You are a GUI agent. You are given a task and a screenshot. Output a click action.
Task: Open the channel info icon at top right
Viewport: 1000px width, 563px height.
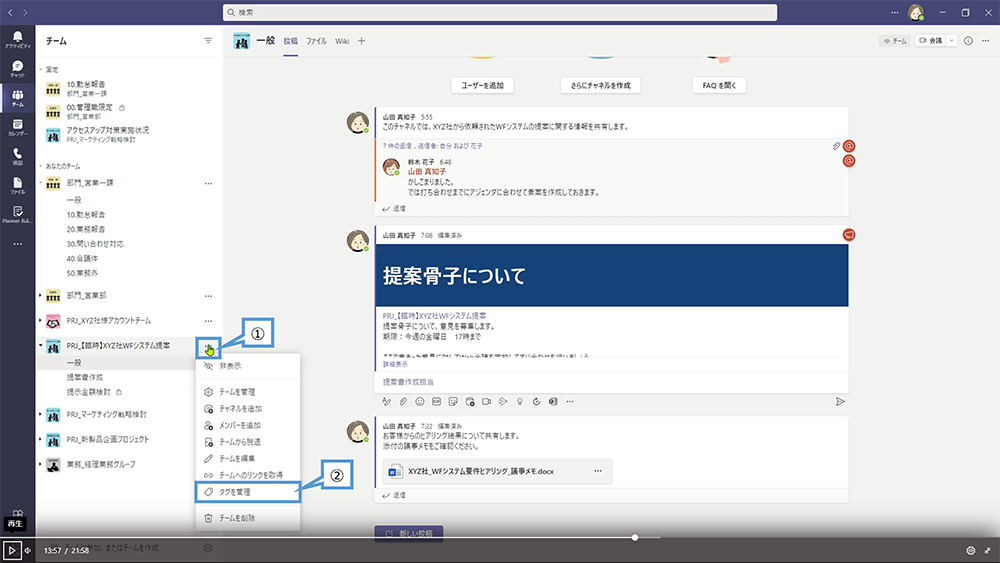[x=968, y=41]
